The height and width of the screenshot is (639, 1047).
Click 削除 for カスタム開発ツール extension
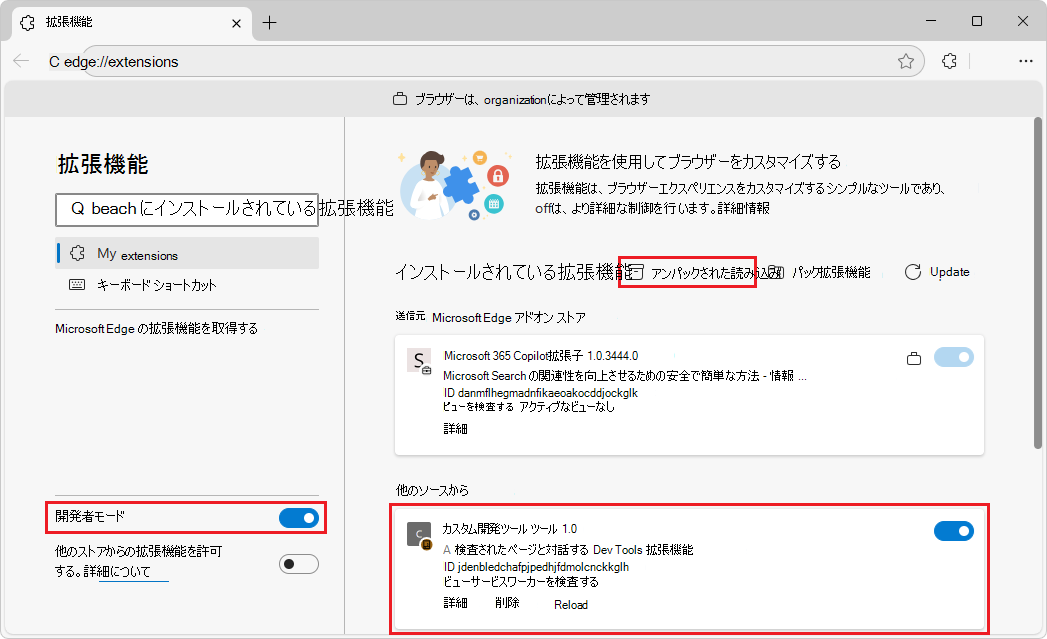[507, 604]
